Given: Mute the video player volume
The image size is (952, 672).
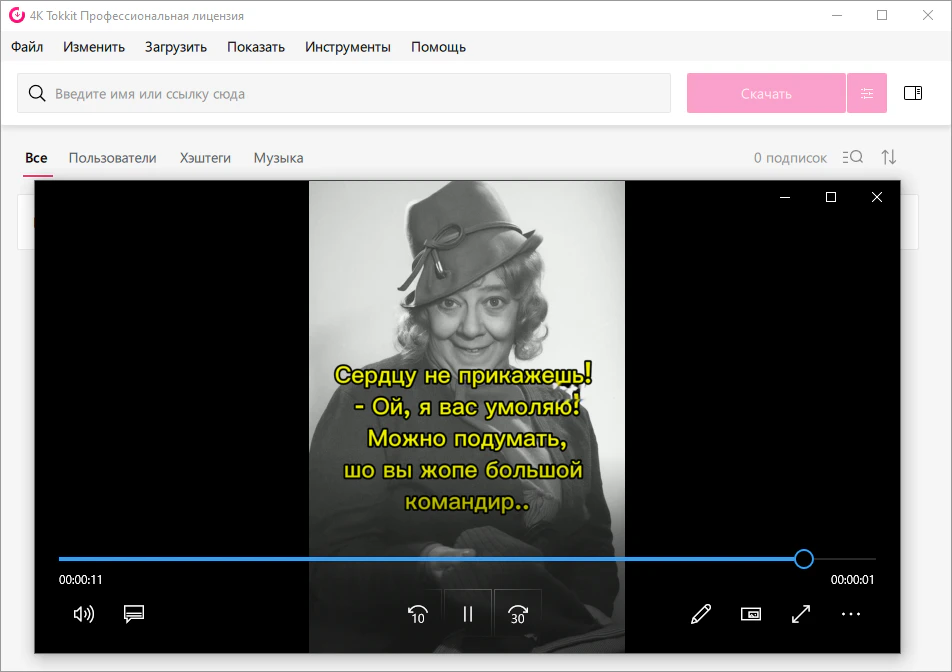Looking at the screenshot, I should click(x=84, y=614).
